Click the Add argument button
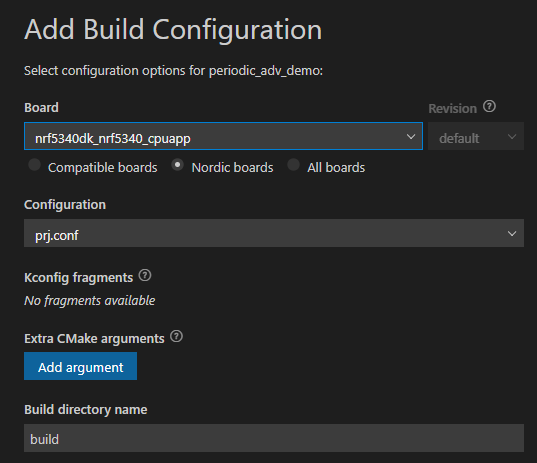 pos(80,366)
